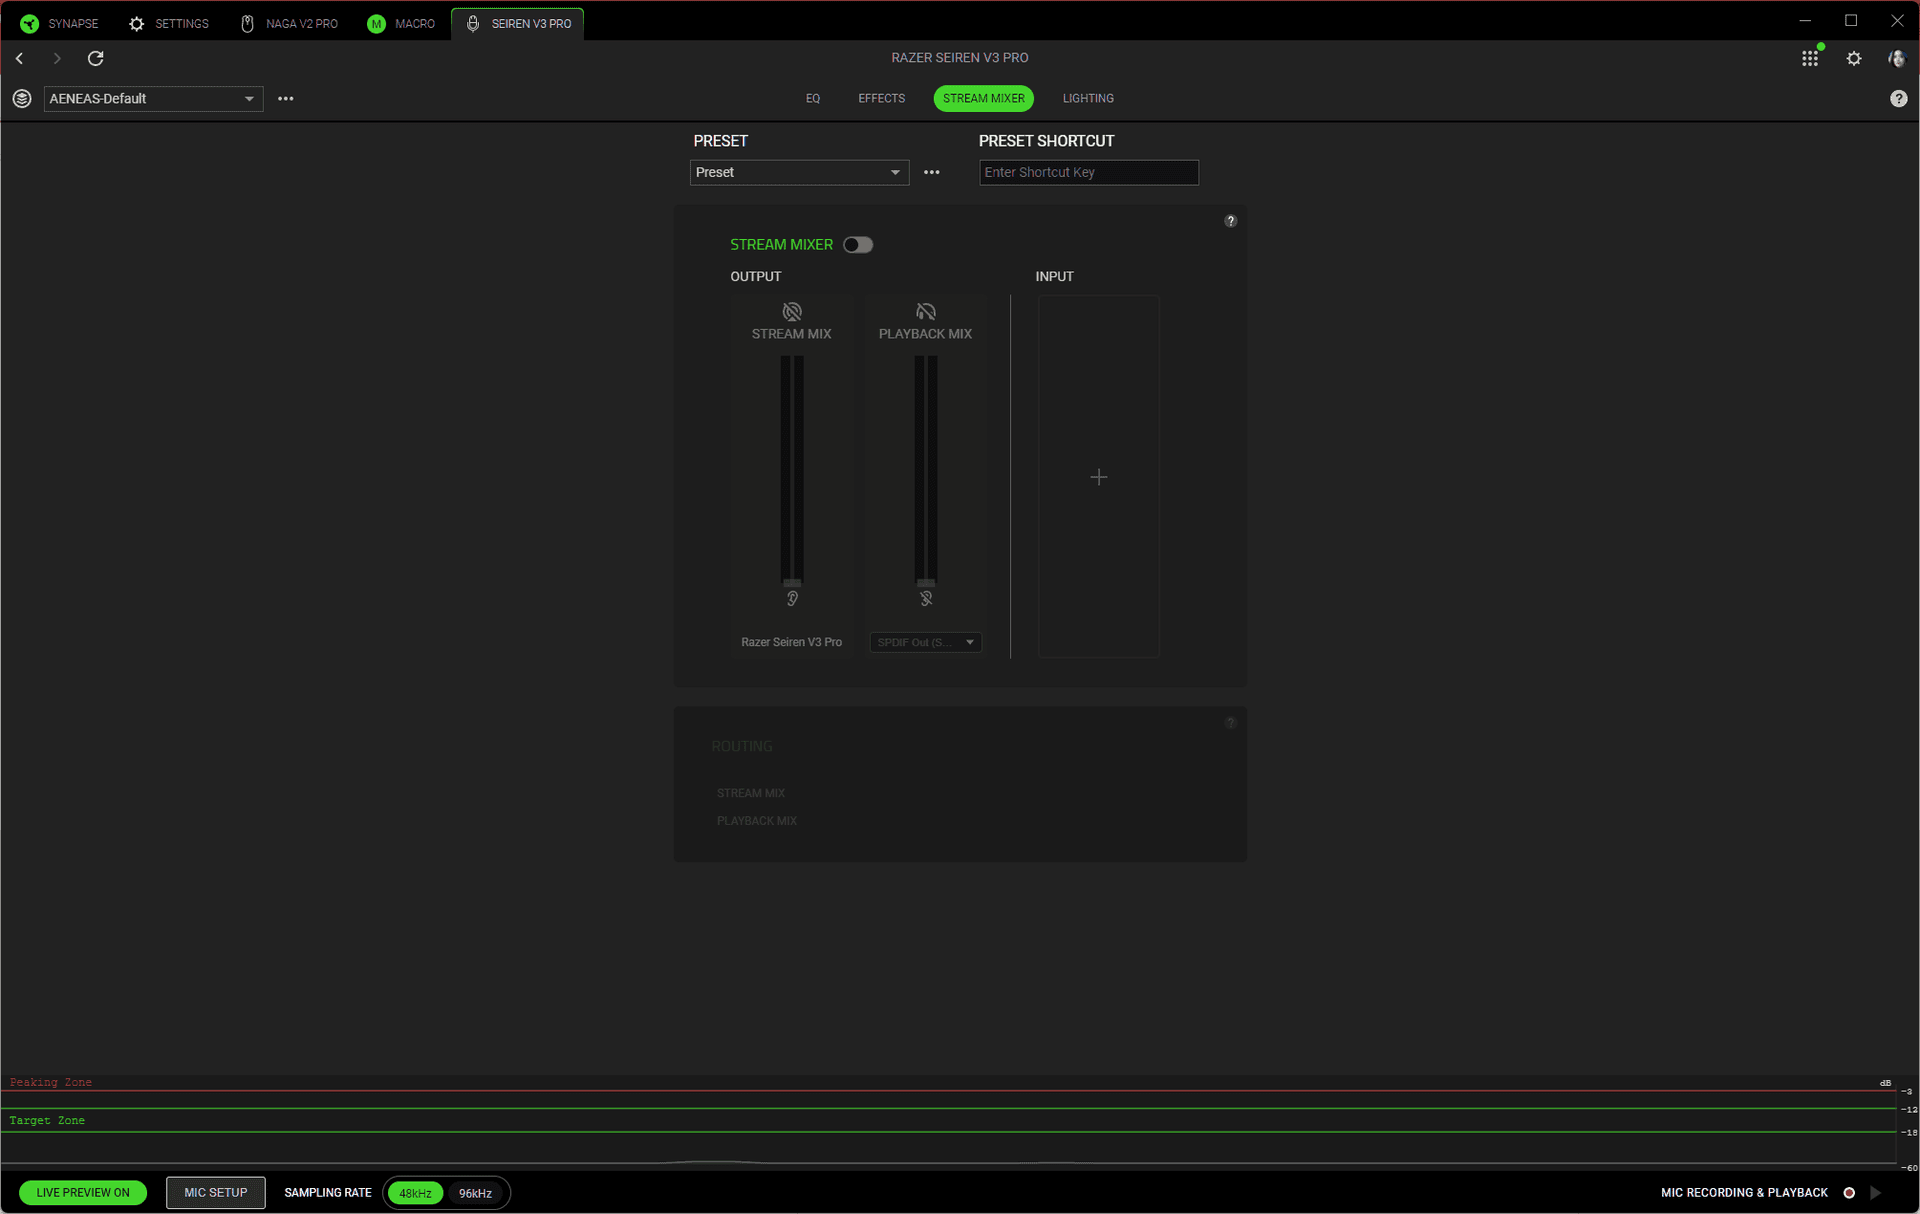Toggle the Stream Mixer switch on
The height and width of the screenshot is (1214, 1920).
click(858, 245)
